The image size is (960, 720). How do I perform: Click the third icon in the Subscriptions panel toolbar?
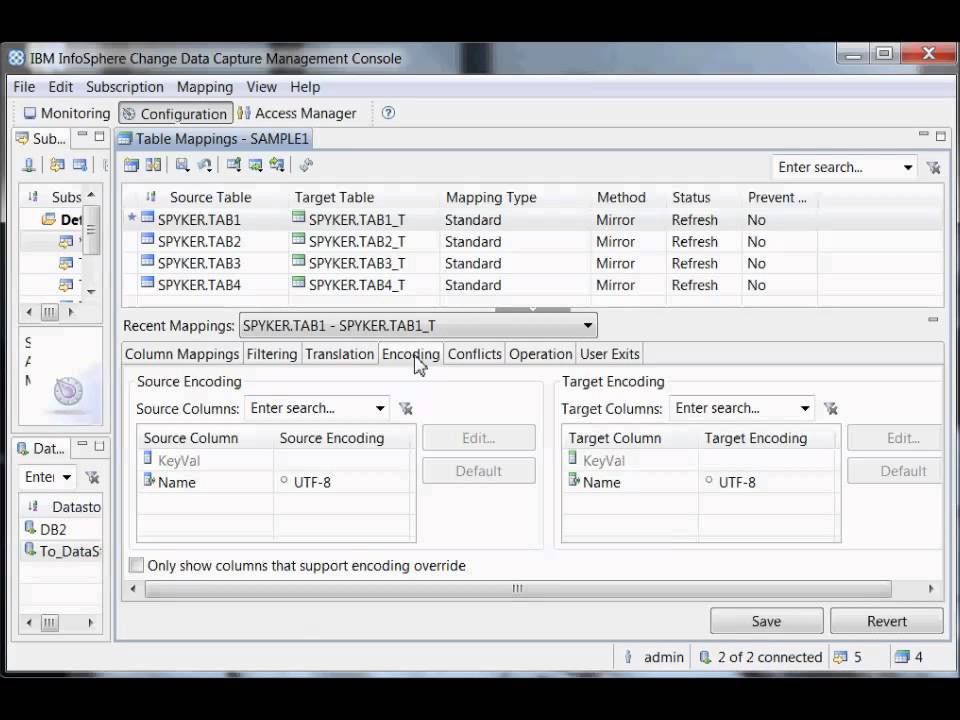pyautogui.click(x=80, y=165)
